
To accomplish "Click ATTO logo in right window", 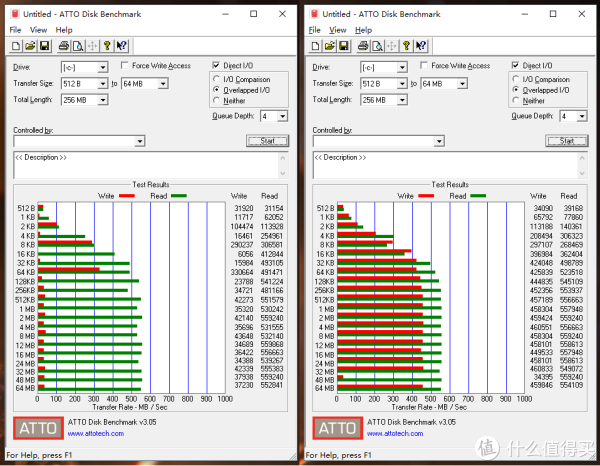I will (x=338, y=428).
